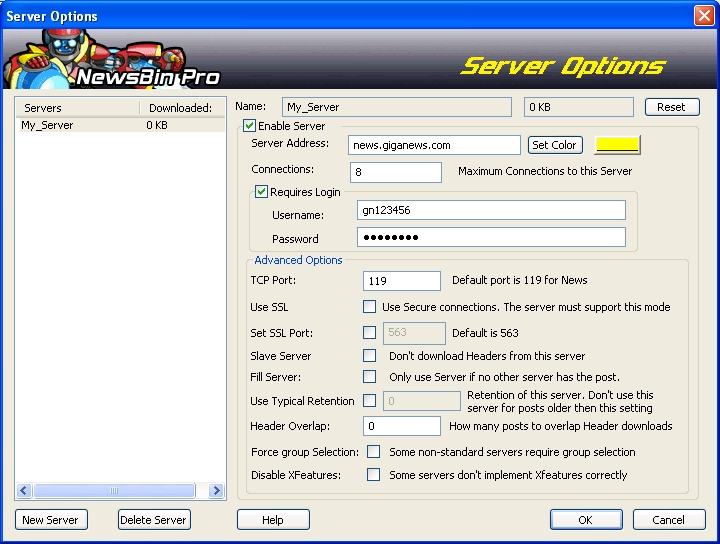Click the 0 KB cell in My_Server row
Viewport: 720px width, 544px height.
[157, 125]
